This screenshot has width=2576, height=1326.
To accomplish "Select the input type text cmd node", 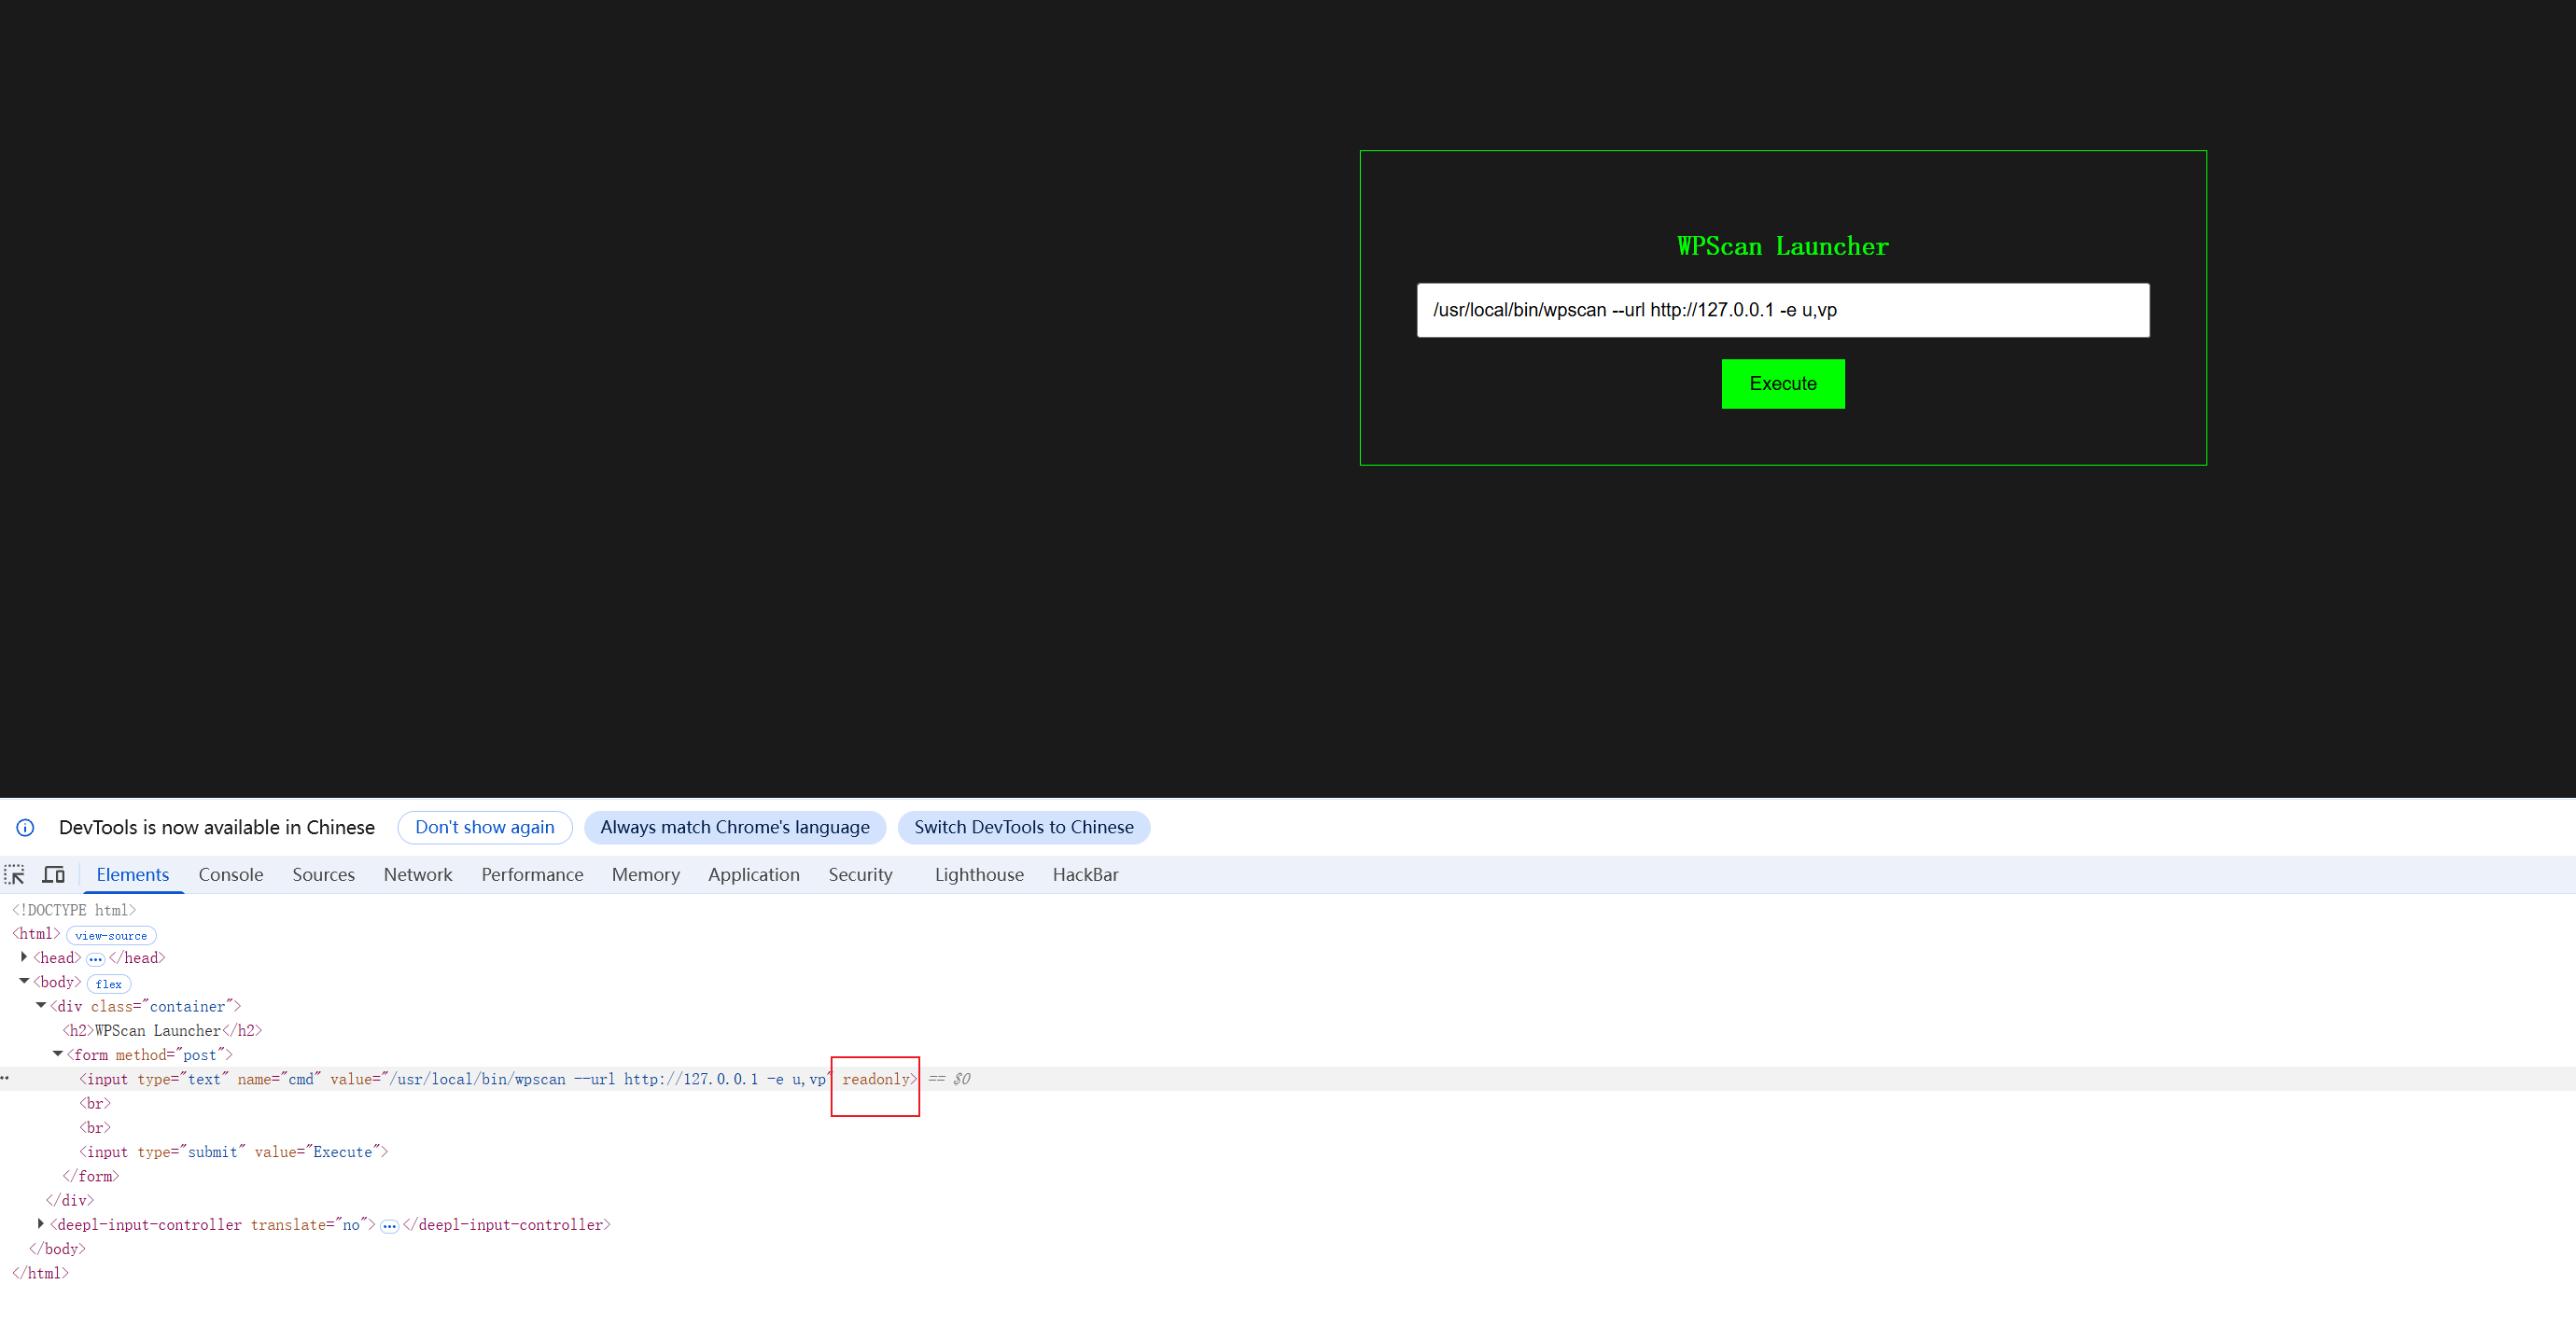I will (498, 1079).
